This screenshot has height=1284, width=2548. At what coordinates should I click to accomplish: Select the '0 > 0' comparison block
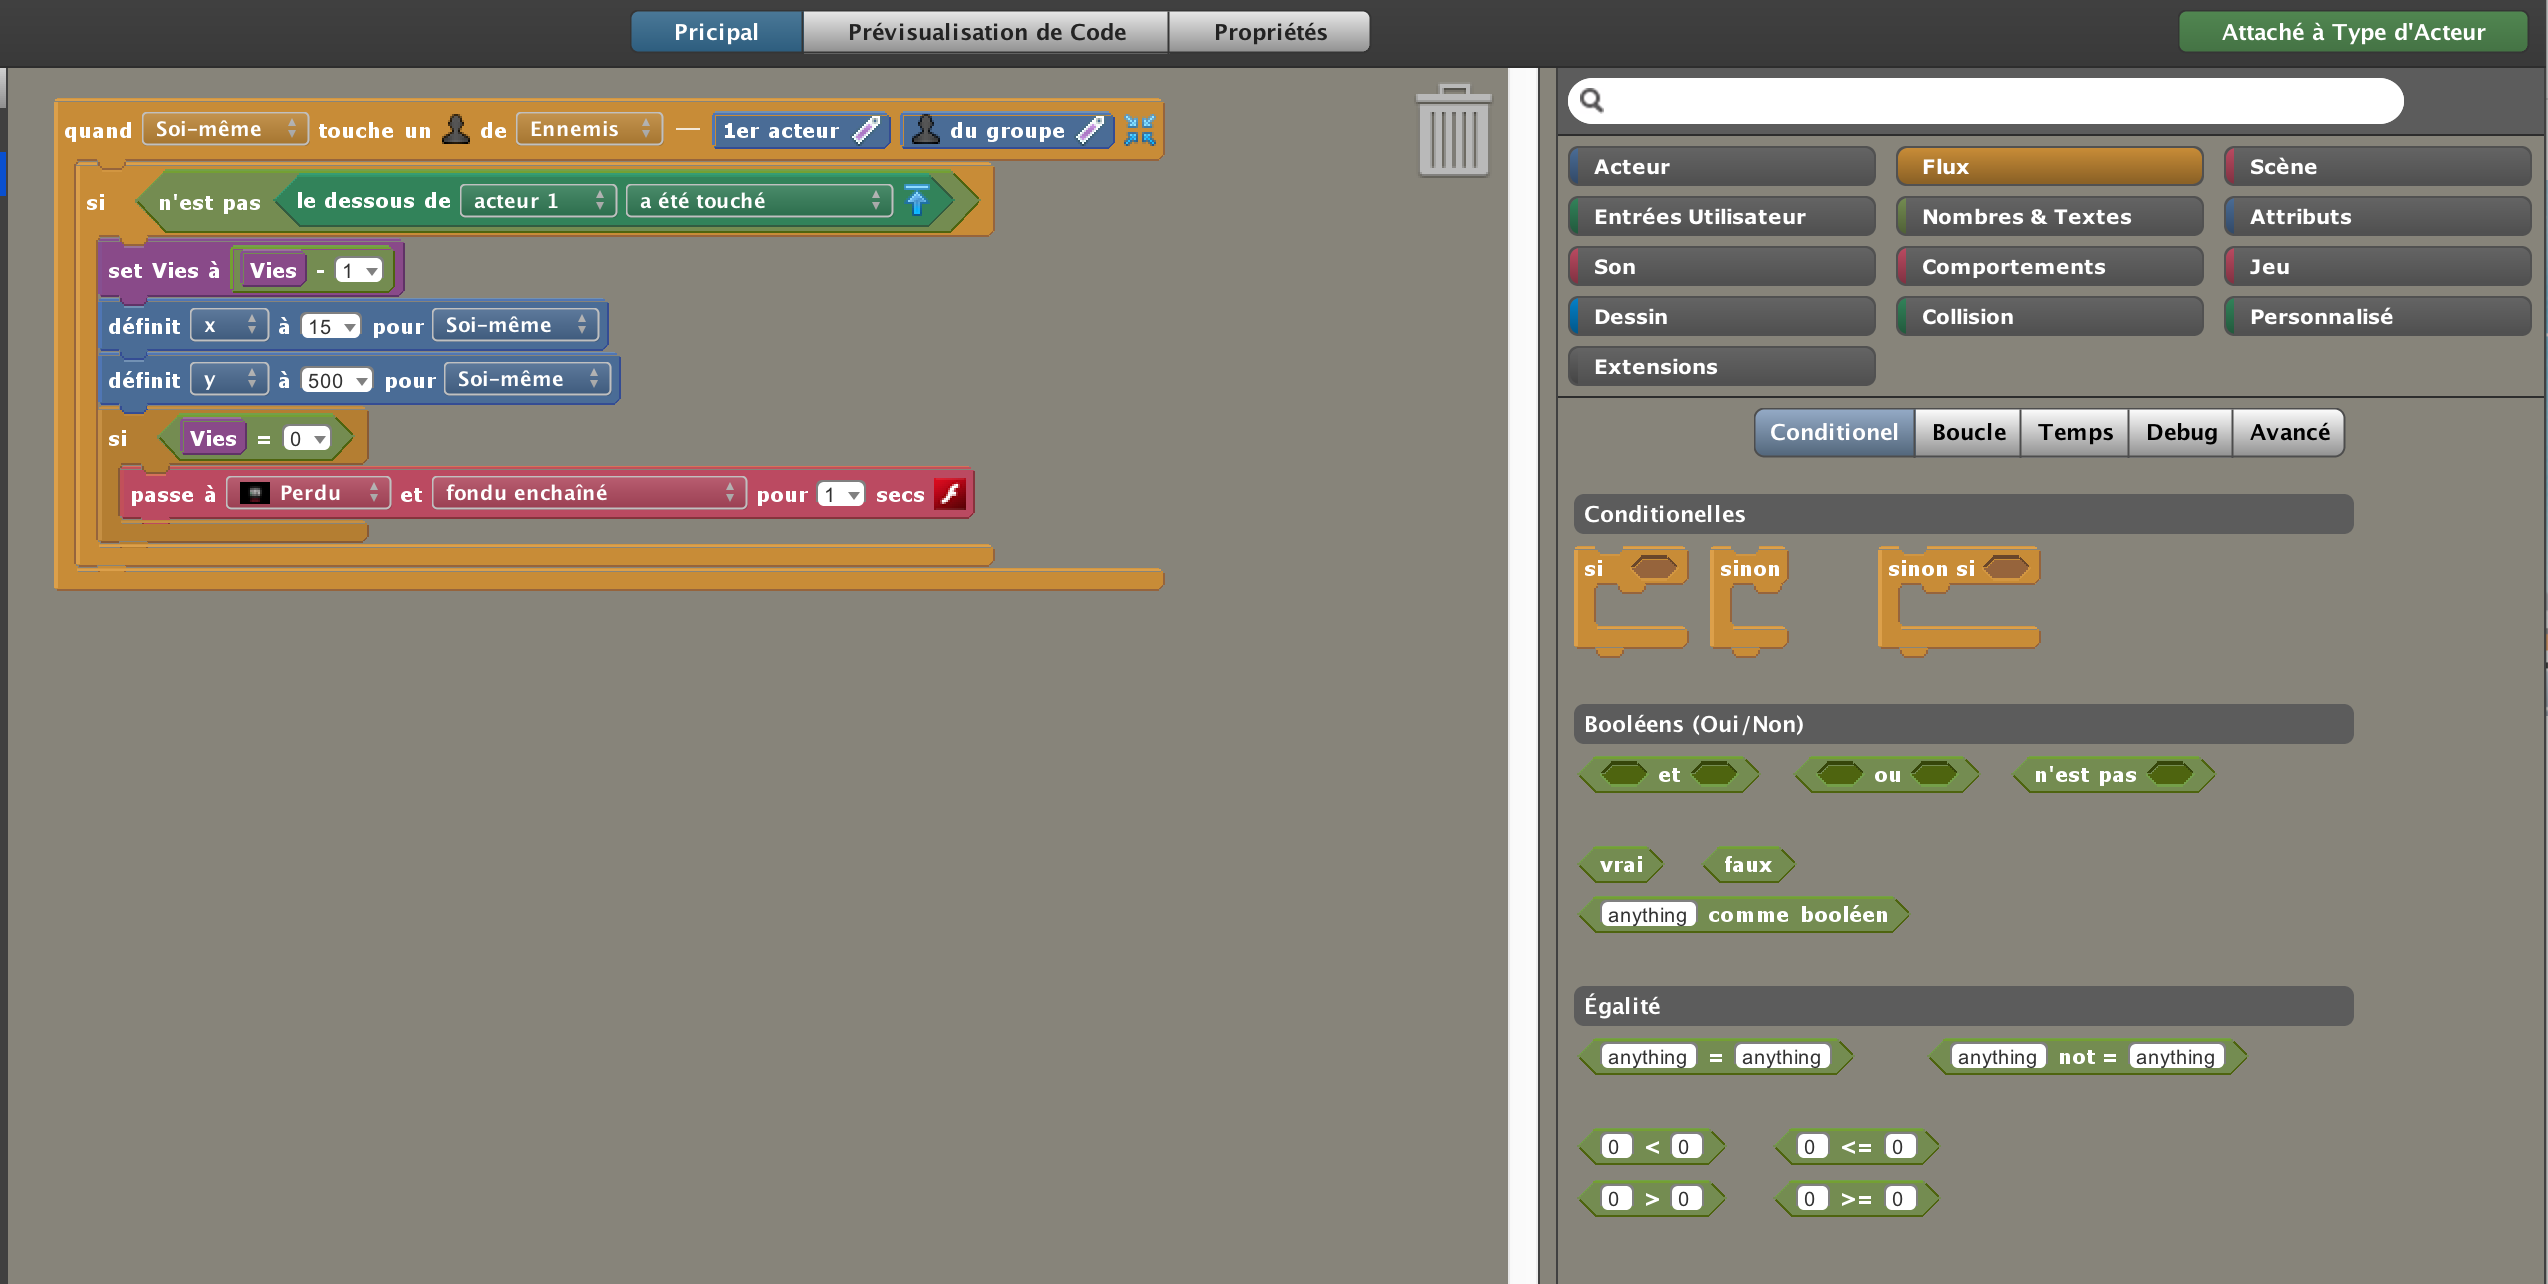tap(1652, 1198)
